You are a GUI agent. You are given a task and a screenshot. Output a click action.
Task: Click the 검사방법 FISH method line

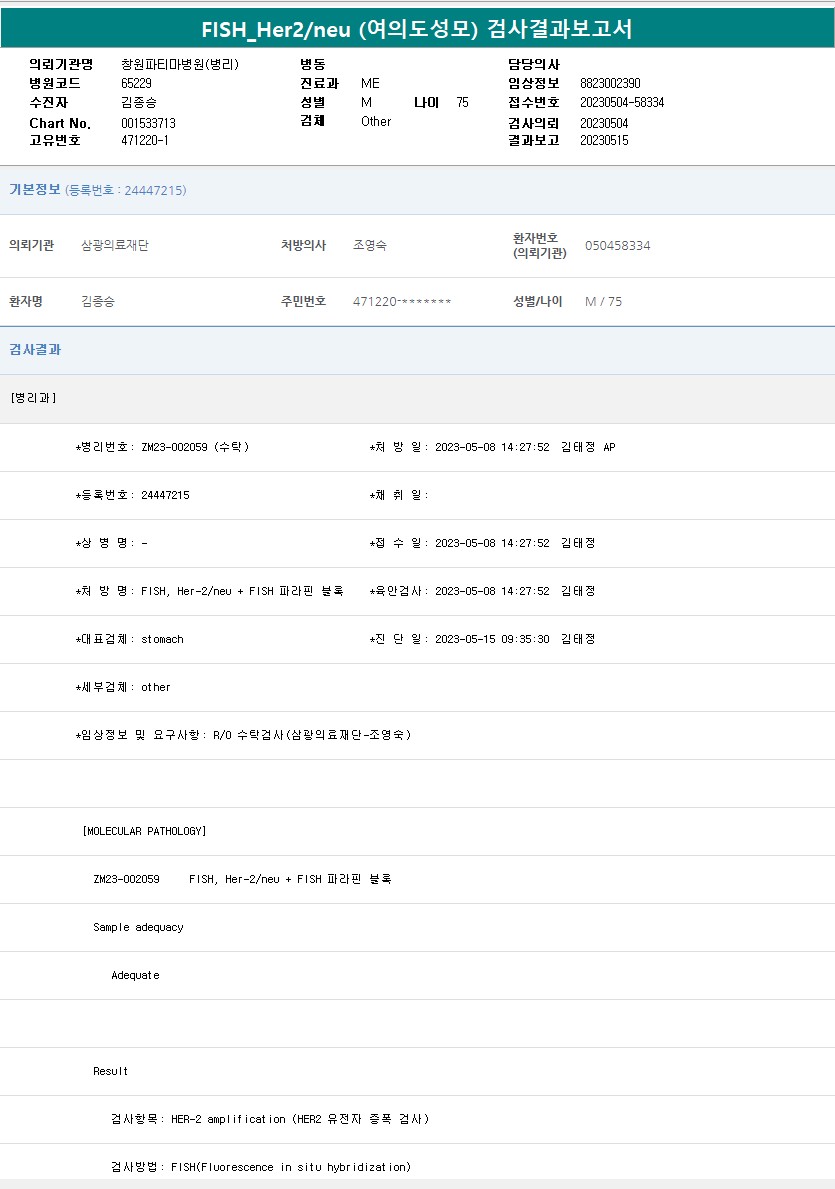[260, 1167]
